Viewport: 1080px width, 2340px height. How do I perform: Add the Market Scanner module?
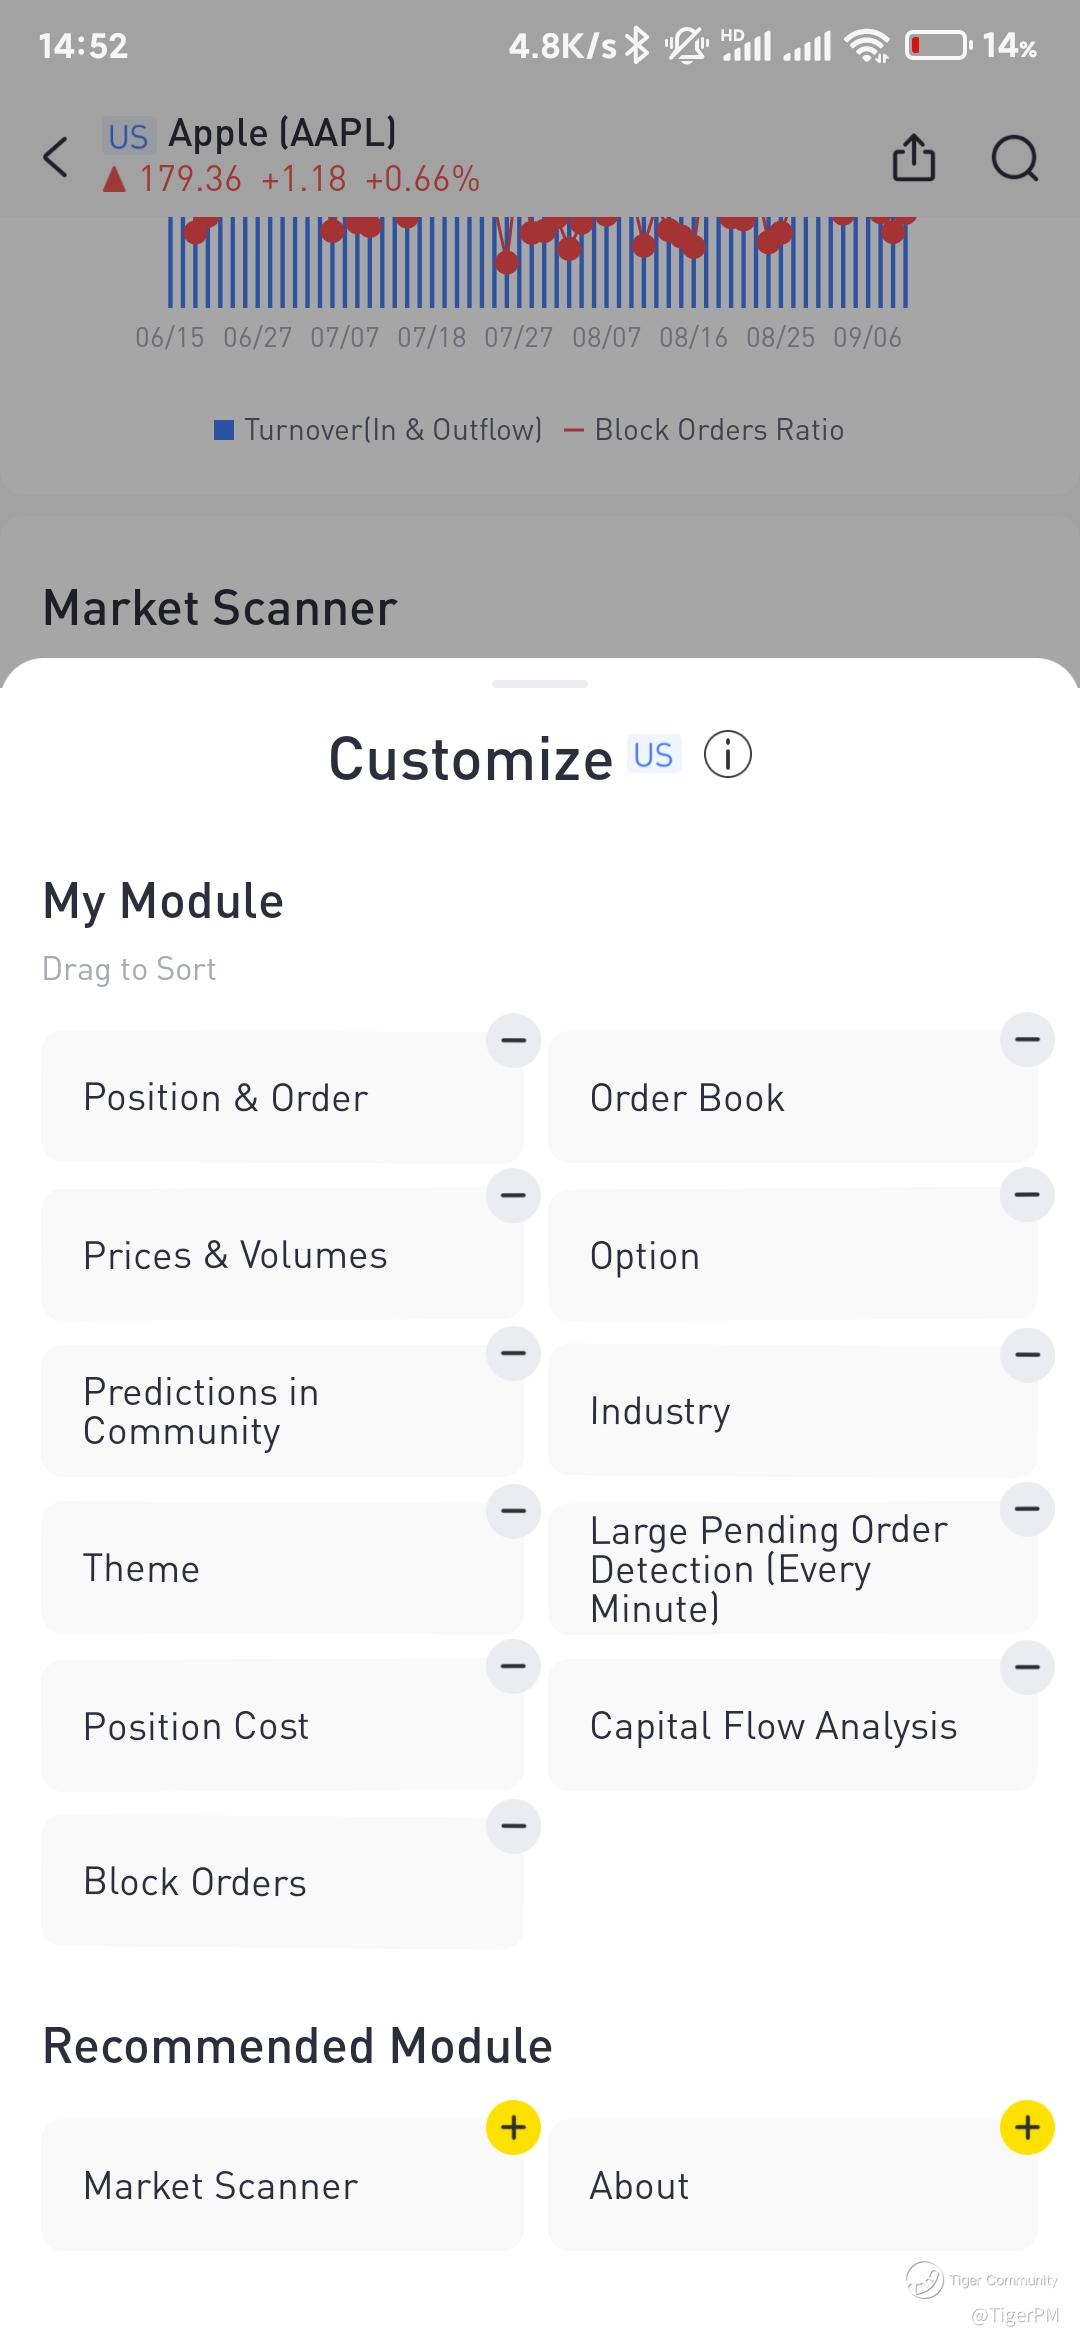[x=513, y=2127]
